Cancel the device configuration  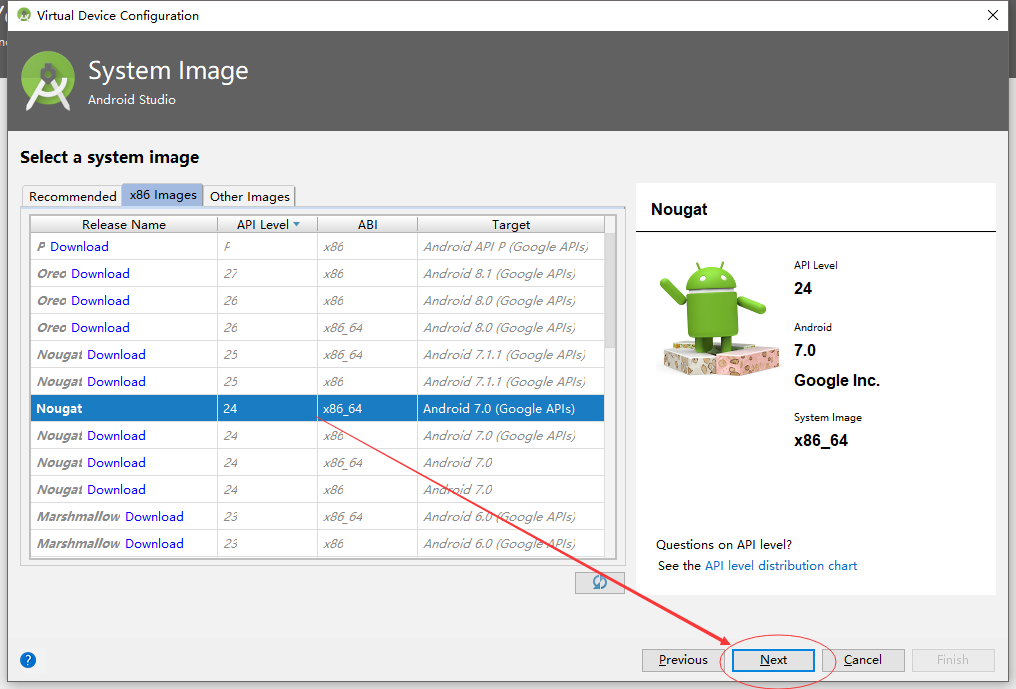[862, 660]
